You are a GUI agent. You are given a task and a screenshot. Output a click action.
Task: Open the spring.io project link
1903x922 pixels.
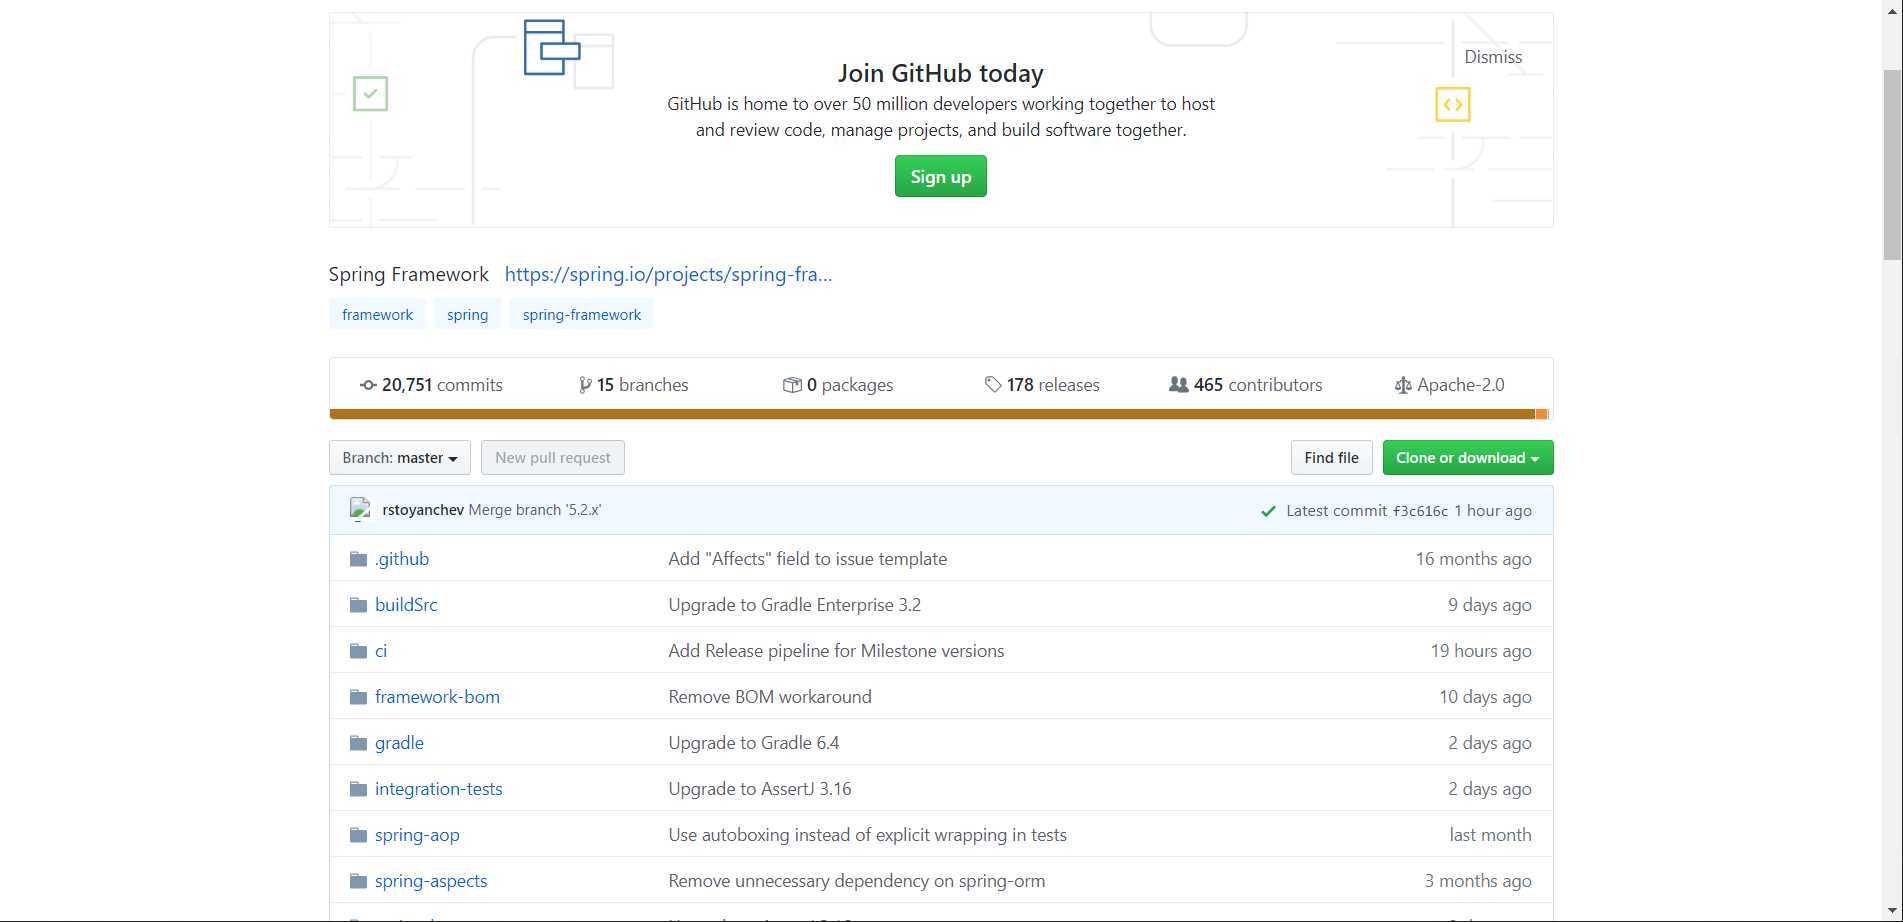(x=668, y=275)
